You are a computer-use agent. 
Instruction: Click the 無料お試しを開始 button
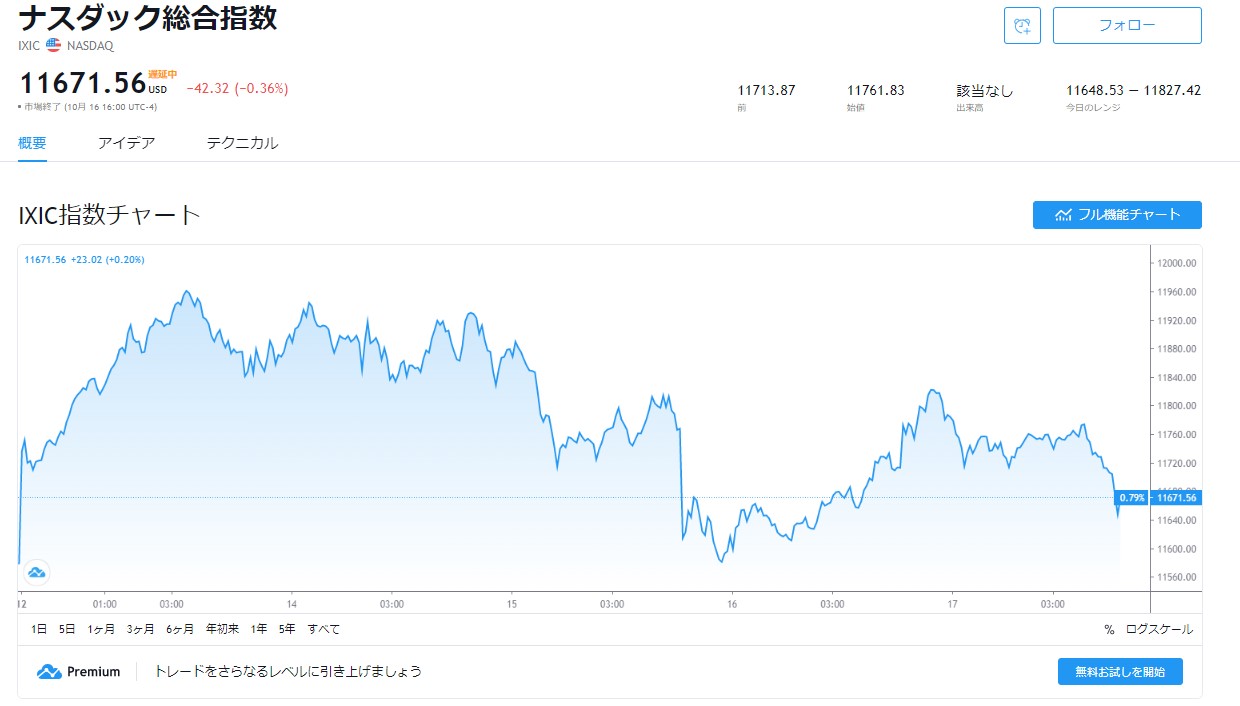tap(1120, 671)
